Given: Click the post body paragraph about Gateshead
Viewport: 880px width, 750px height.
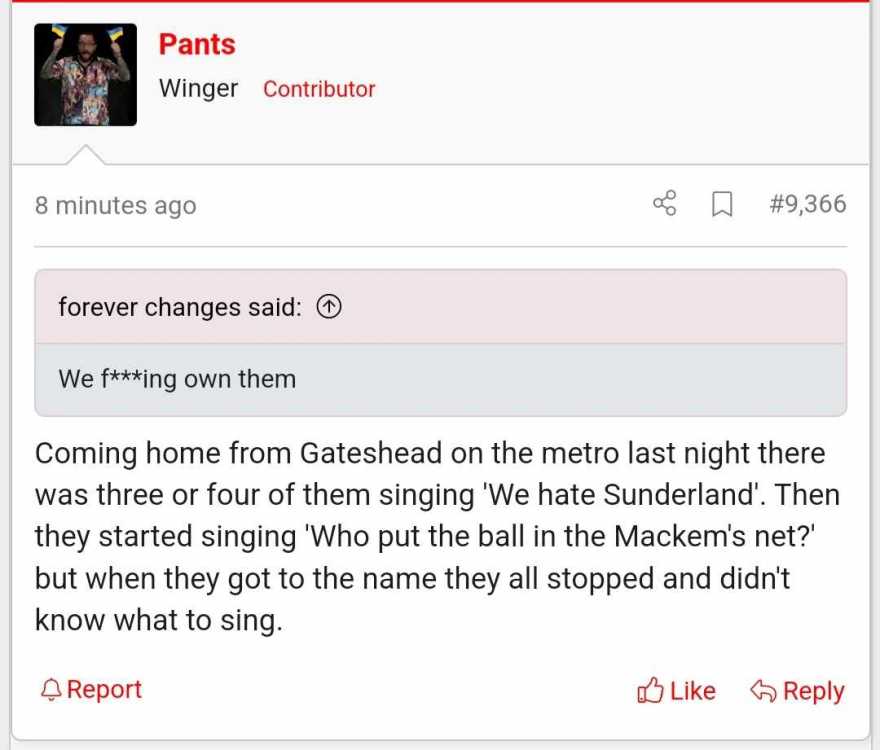Looking at the screenshot, I should (x=437, y=537).
